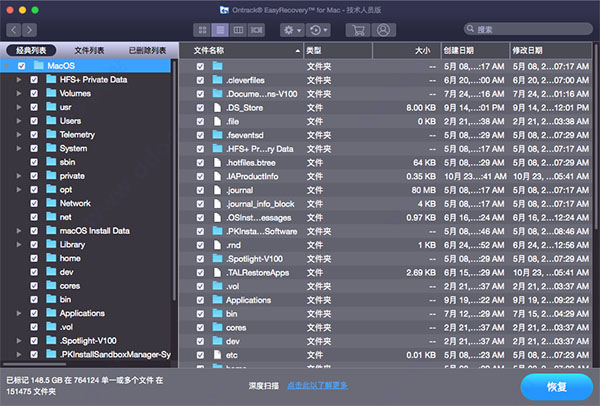Select the home folder icon in tree
This screenshot has width=600, height=406.
51,258
